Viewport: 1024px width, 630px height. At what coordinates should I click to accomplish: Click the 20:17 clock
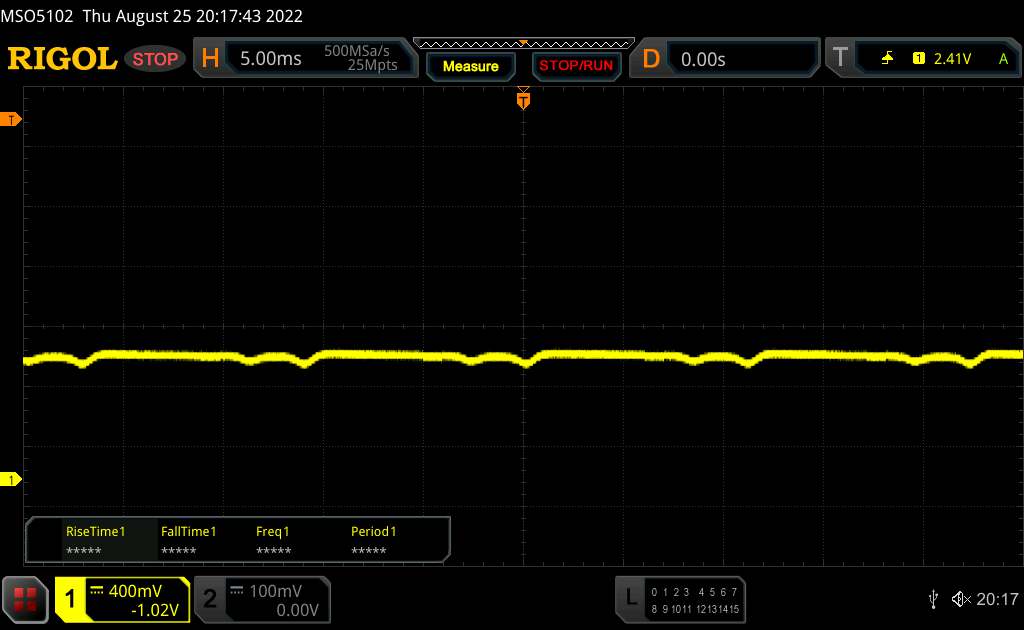click(x=997, y=599)
